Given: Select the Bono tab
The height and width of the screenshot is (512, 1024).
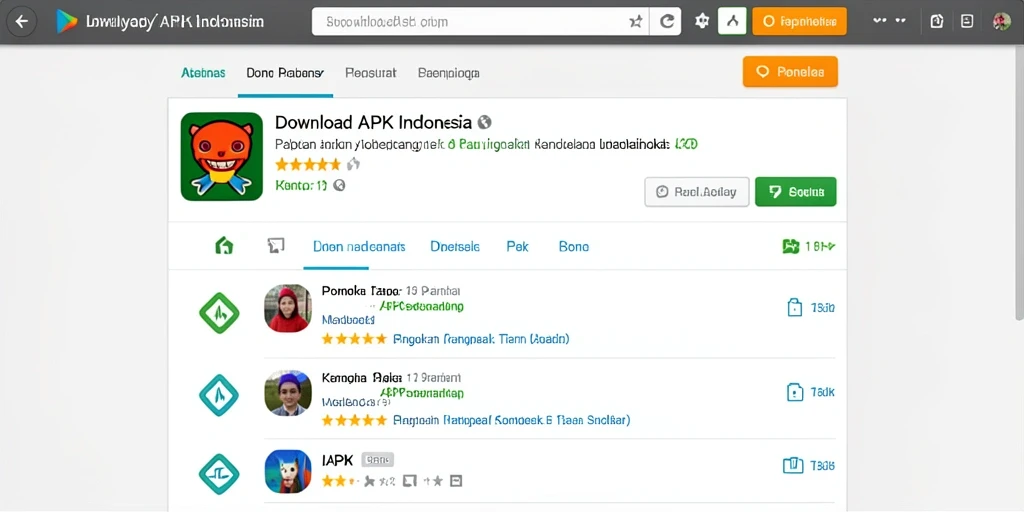Looking at the screenshot, I should point(574,247).
